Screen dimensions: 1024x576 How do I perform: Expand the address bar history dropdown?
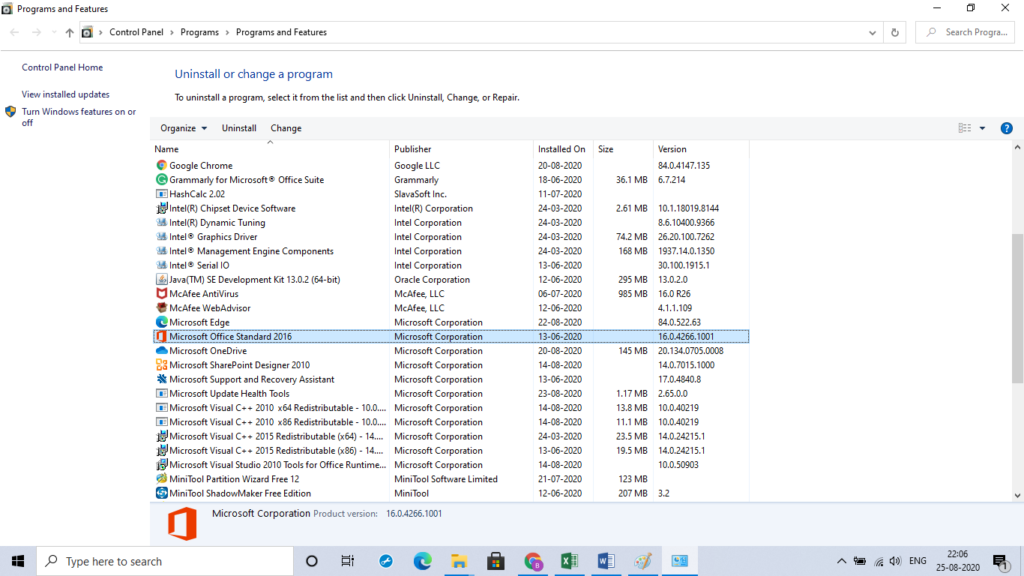point(873,32)
